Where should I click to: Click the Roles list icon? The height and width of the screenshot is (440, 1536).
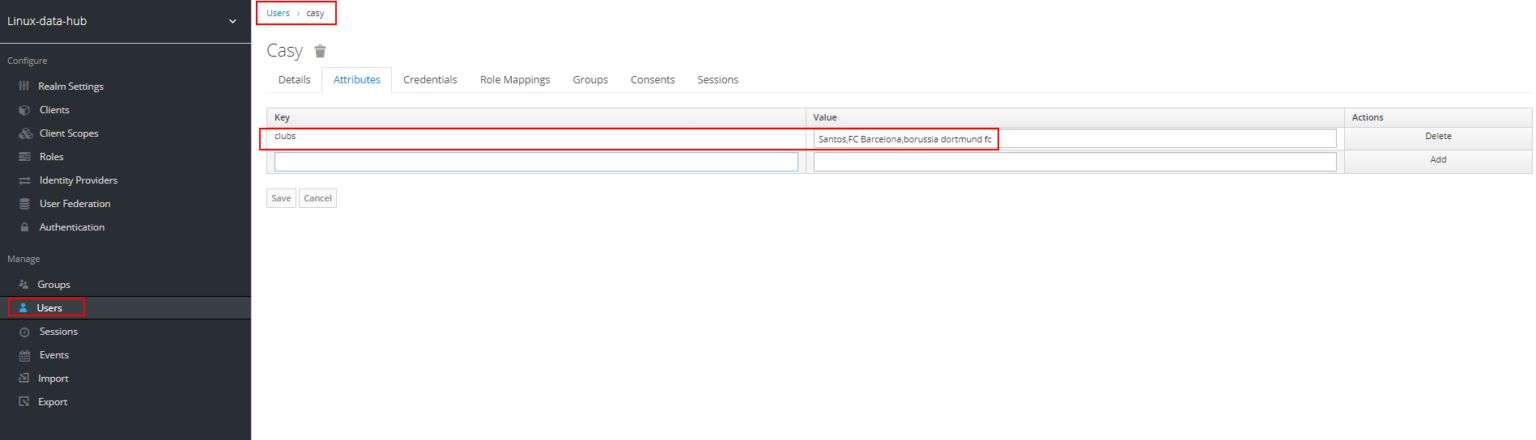25,157
